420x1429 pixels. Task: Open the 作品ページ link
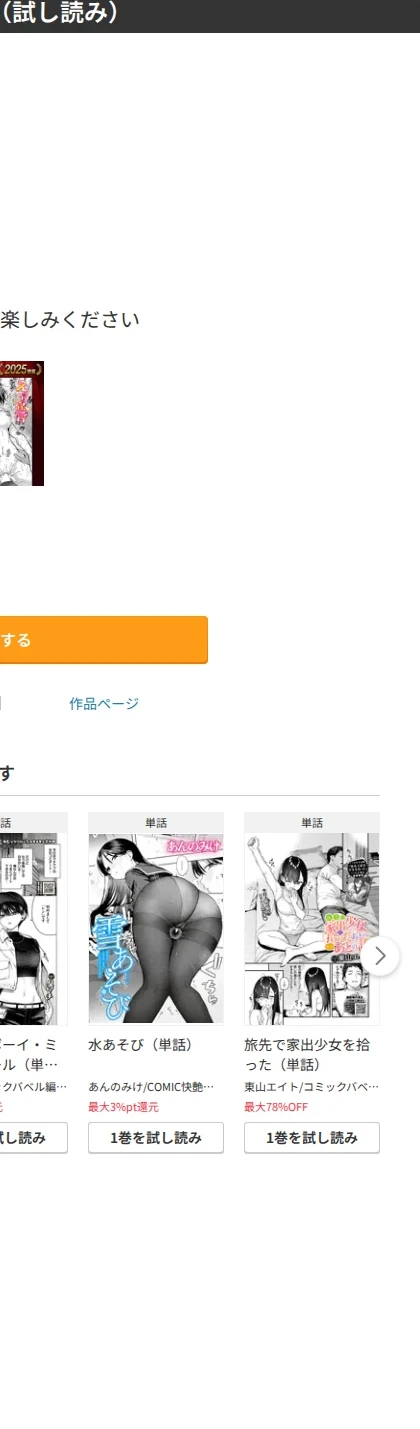coord(104,704)
